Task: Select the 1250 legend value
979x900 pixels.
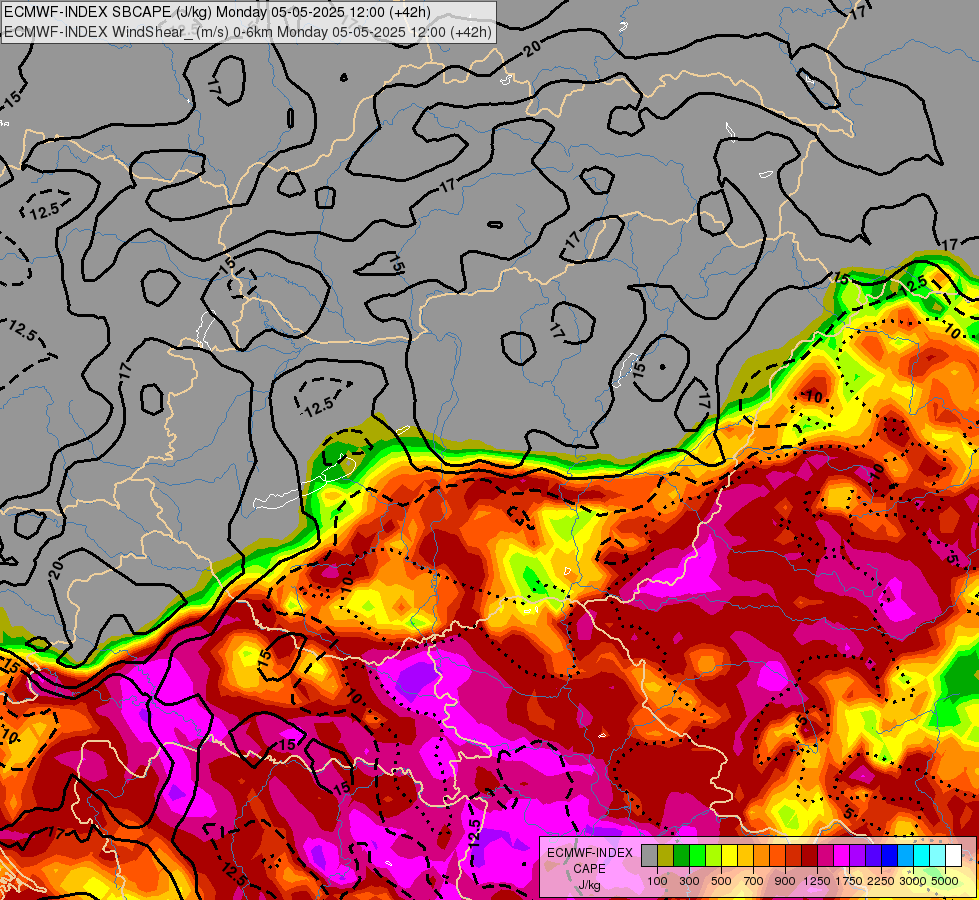Action: [817, 881]
